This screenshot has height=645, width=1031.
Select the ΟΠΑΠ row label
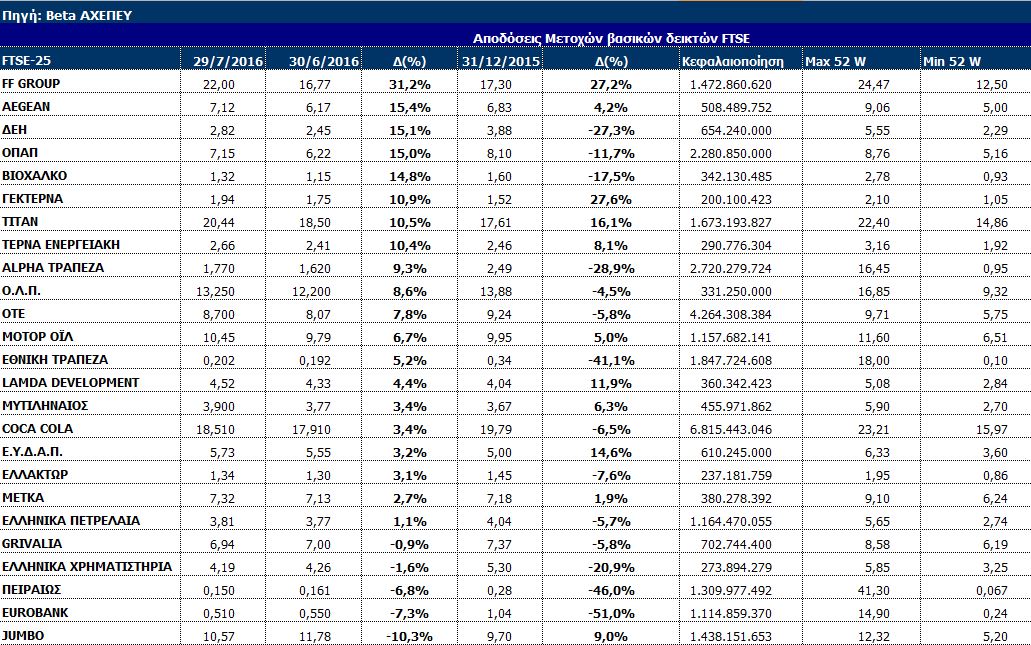pos(21,153)
